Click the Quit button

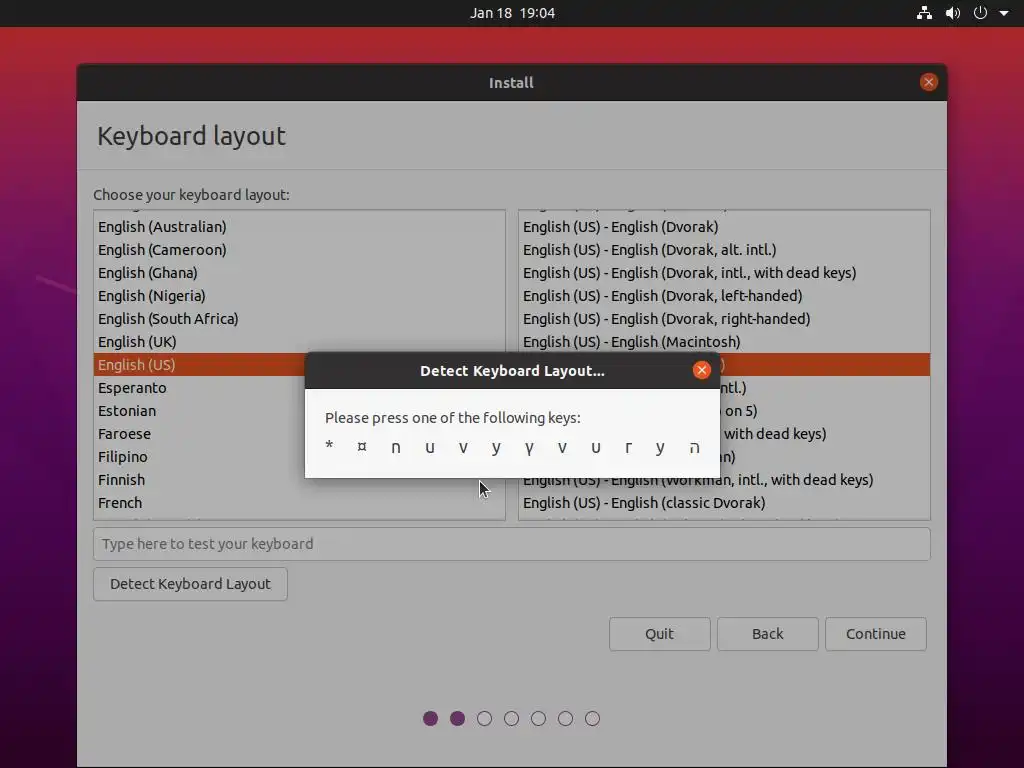(660, 633)
